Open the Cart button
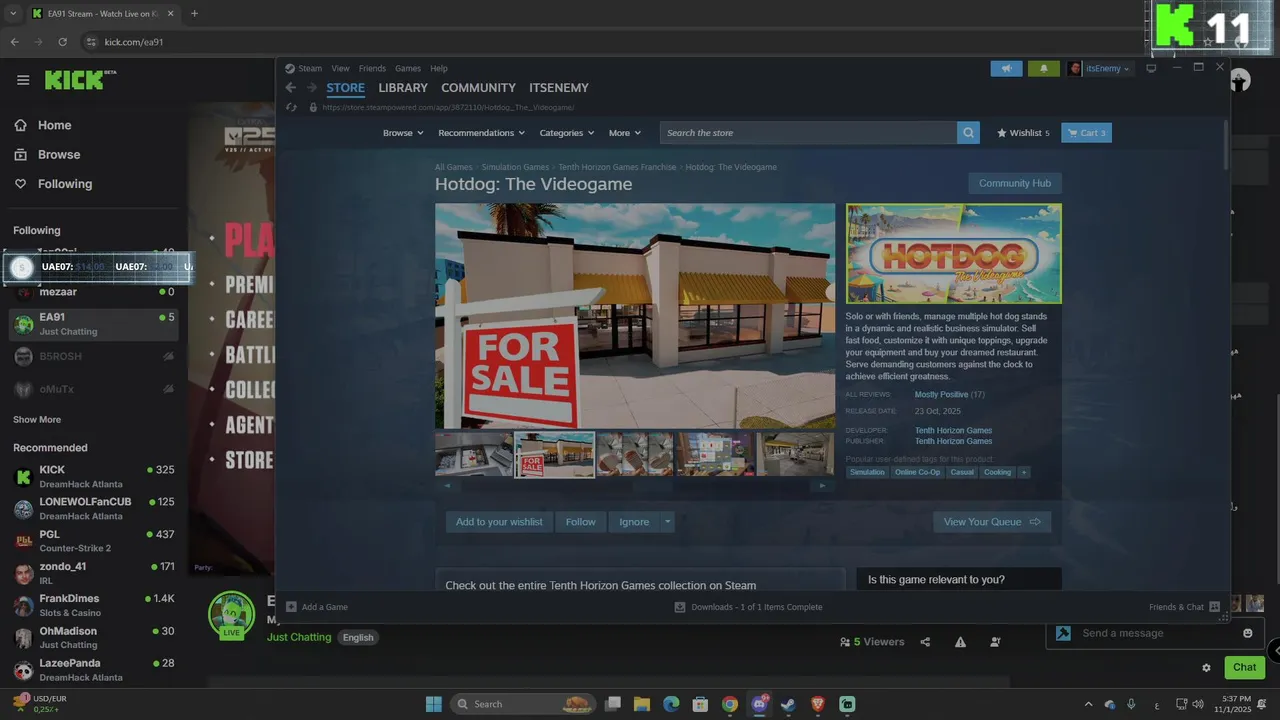The height and width of the screenshot is (720, 1280). [x=1086, y=133]
